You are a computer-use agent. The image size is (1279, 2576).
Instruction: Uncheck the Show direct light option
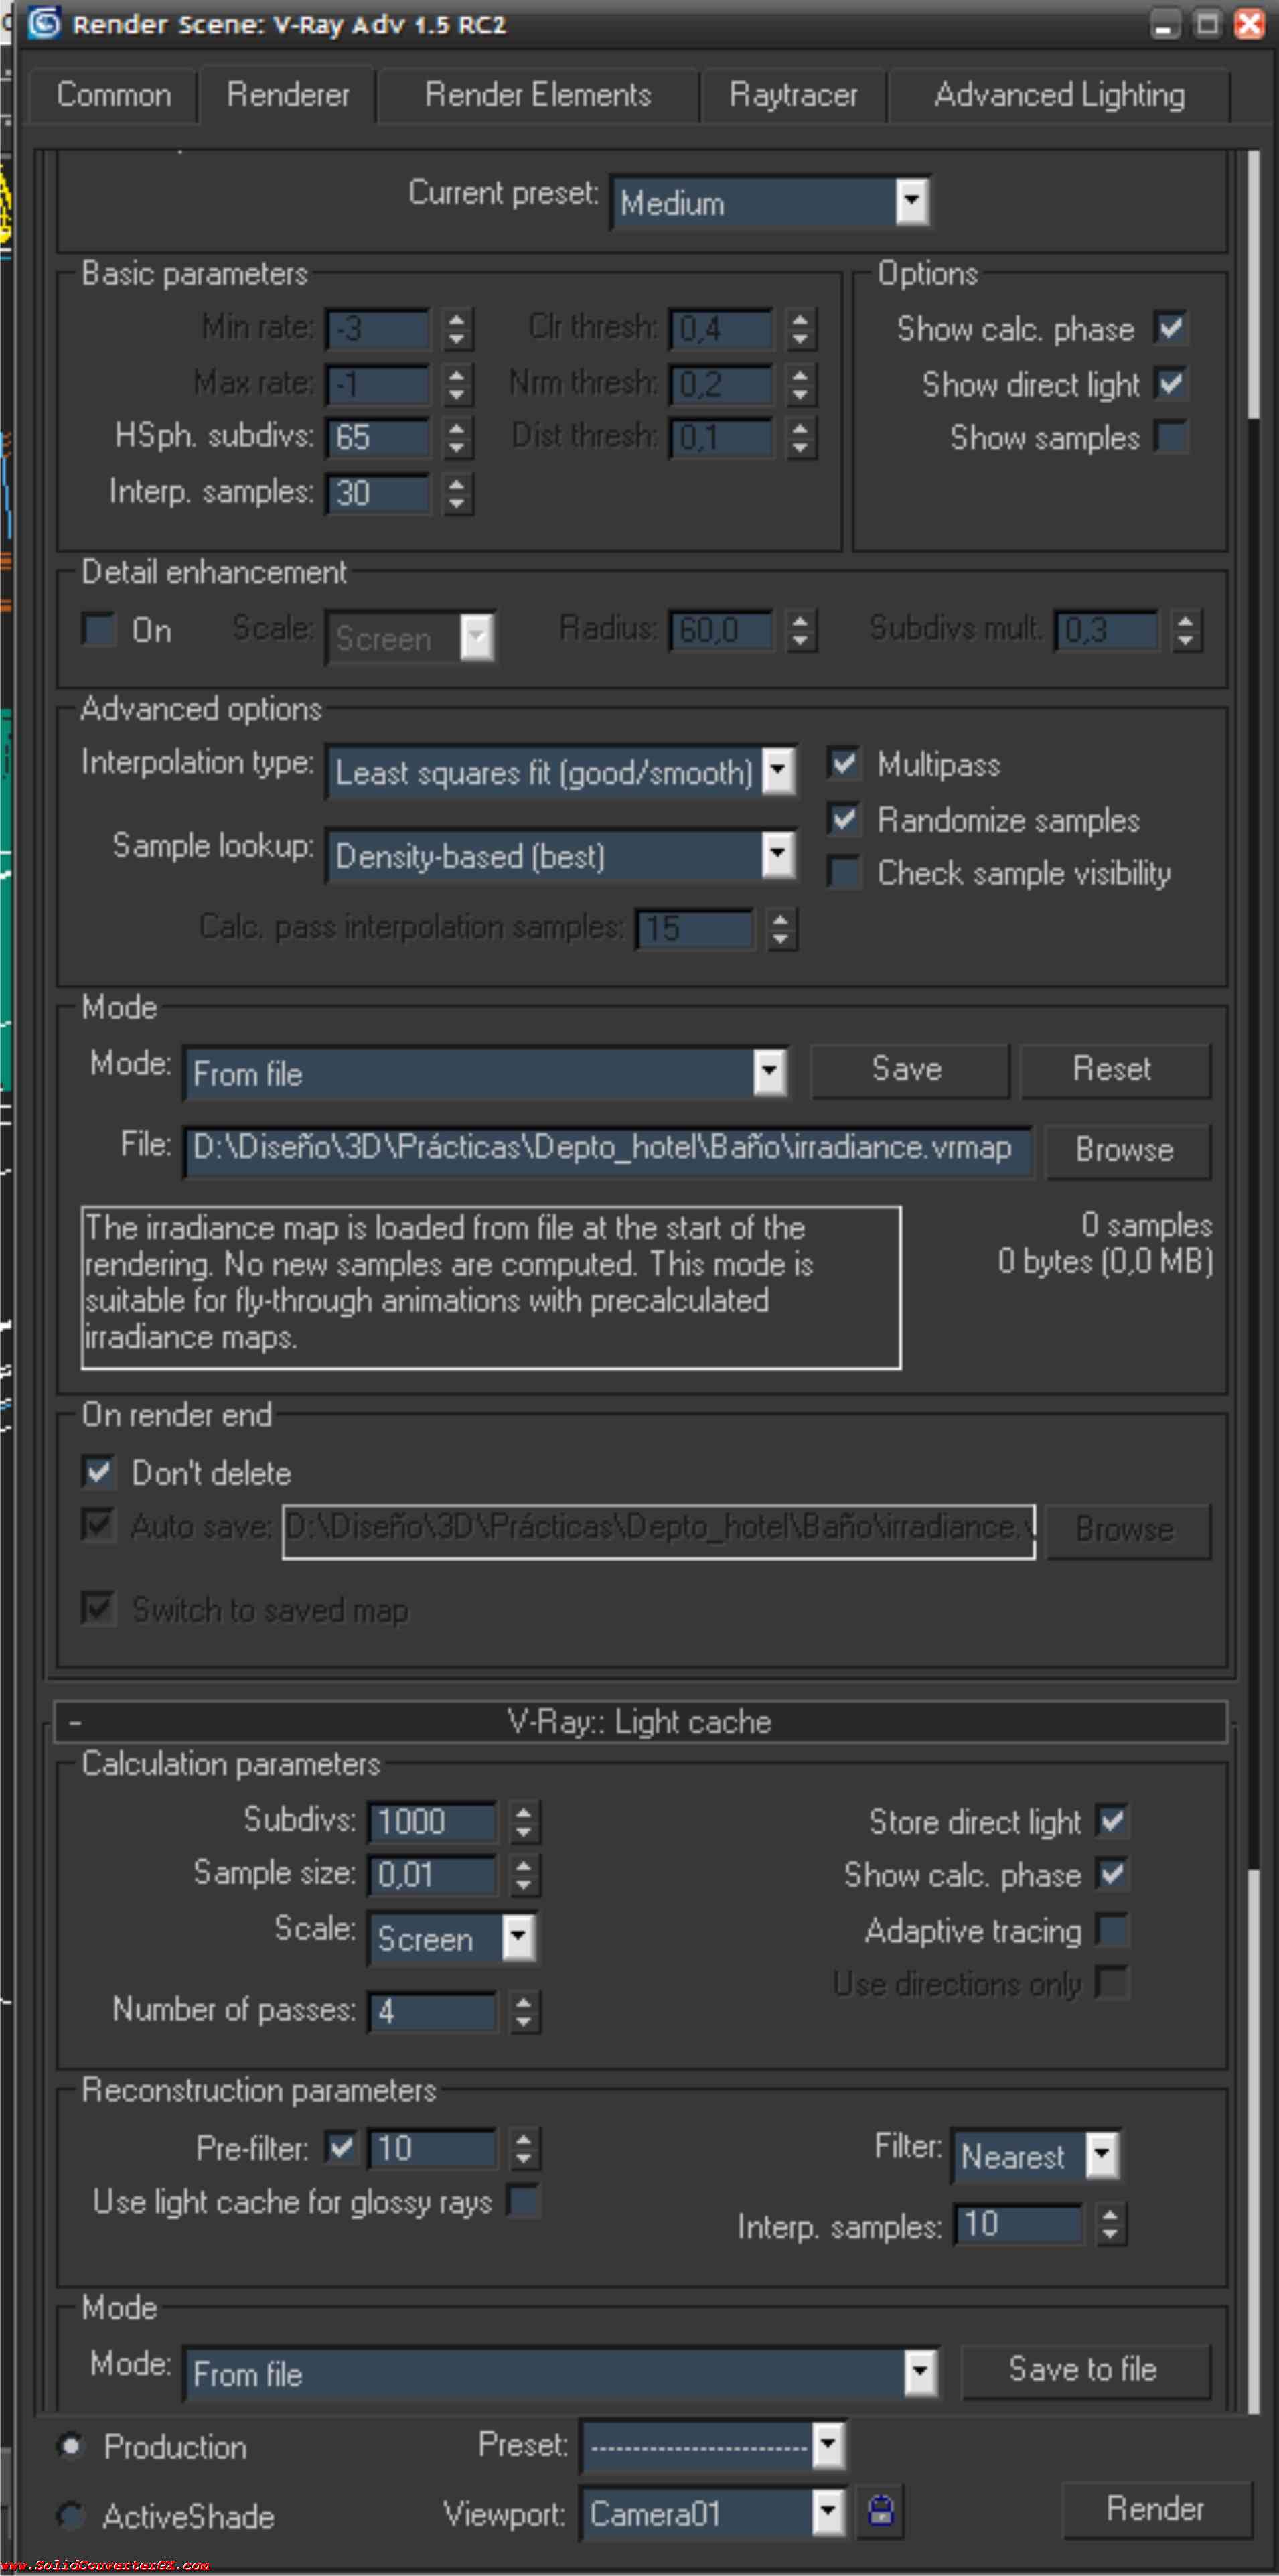pos(1170,383)
